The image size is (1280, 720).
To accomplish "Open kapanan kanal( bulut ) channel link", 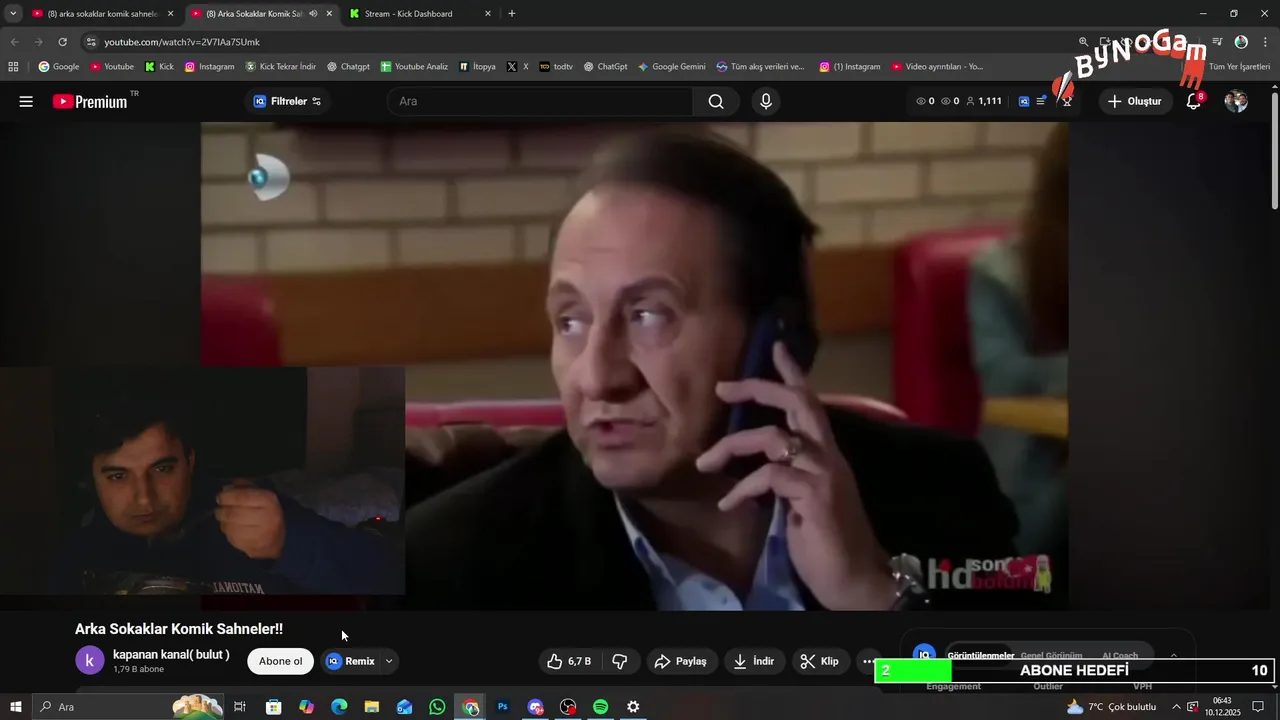I will (x=171, y=655).
